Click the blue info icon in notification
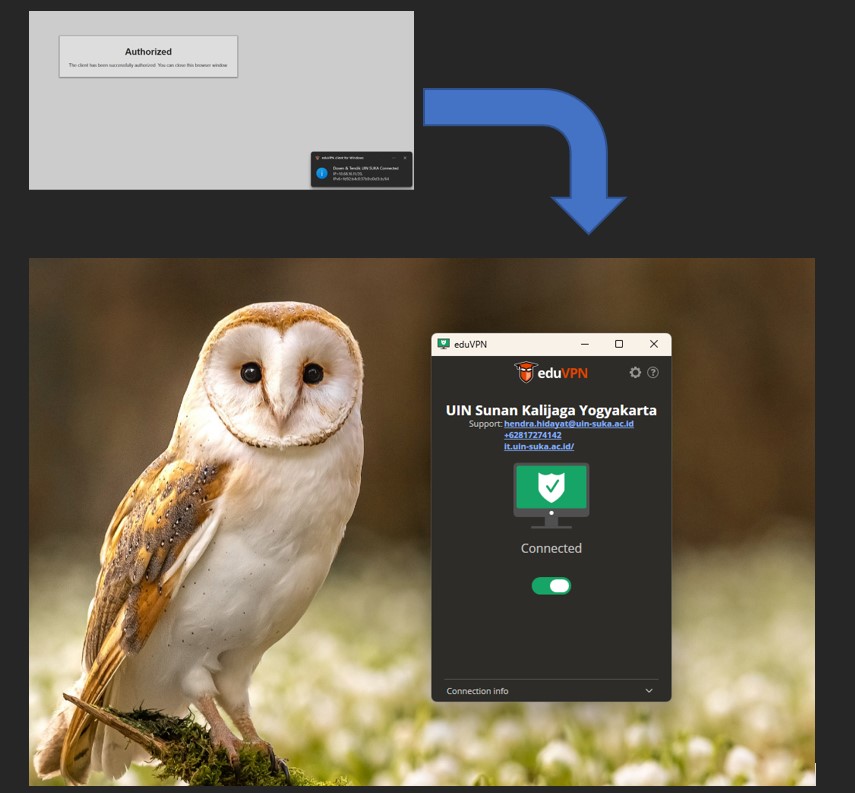 coord(322,173)
